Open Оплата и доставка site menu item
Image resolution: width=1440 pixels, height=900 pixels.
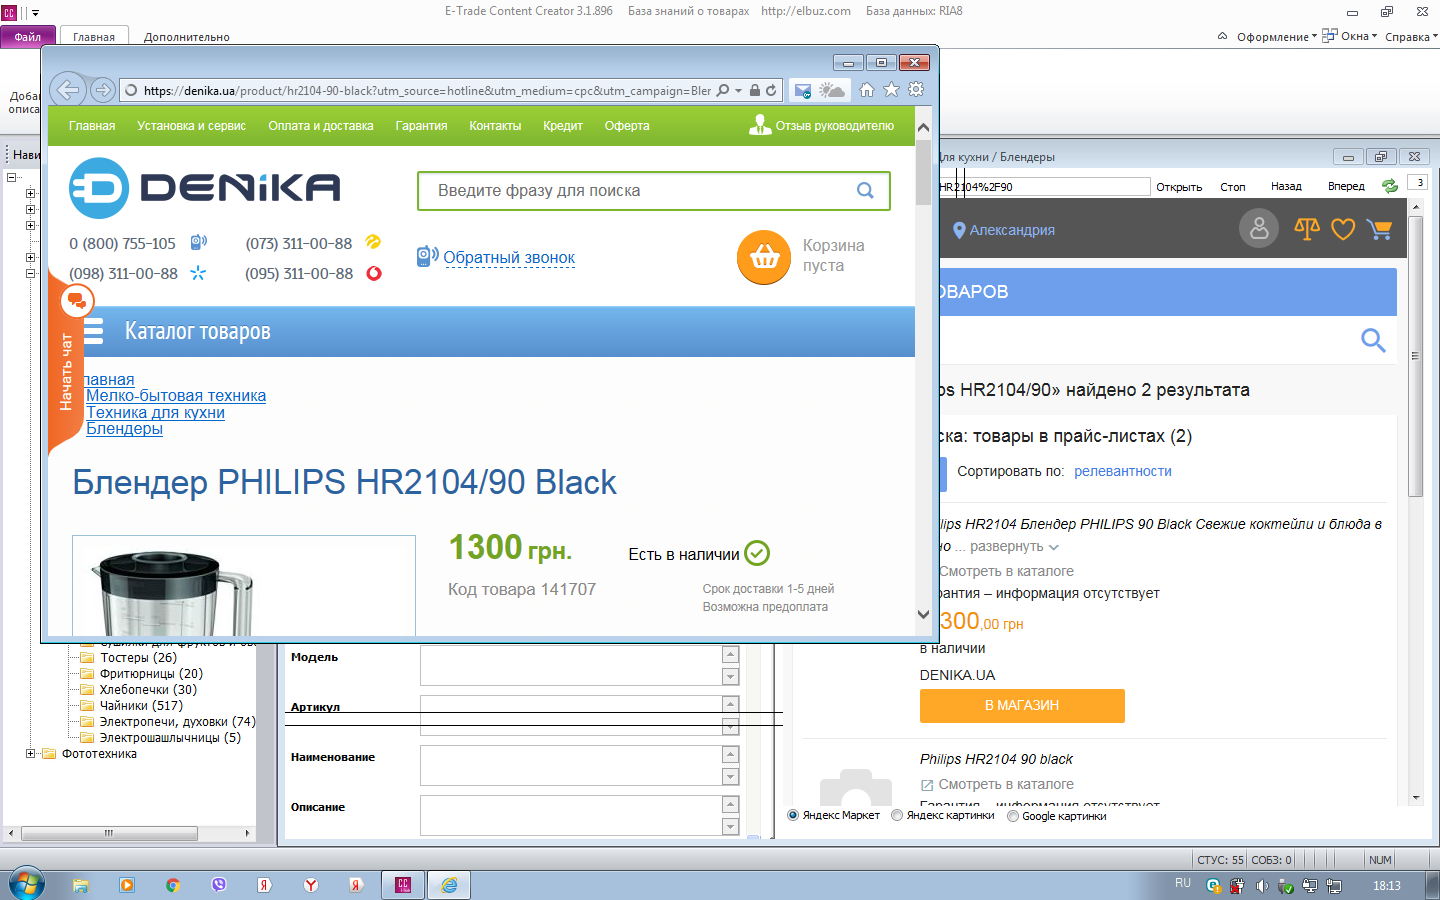321,126
